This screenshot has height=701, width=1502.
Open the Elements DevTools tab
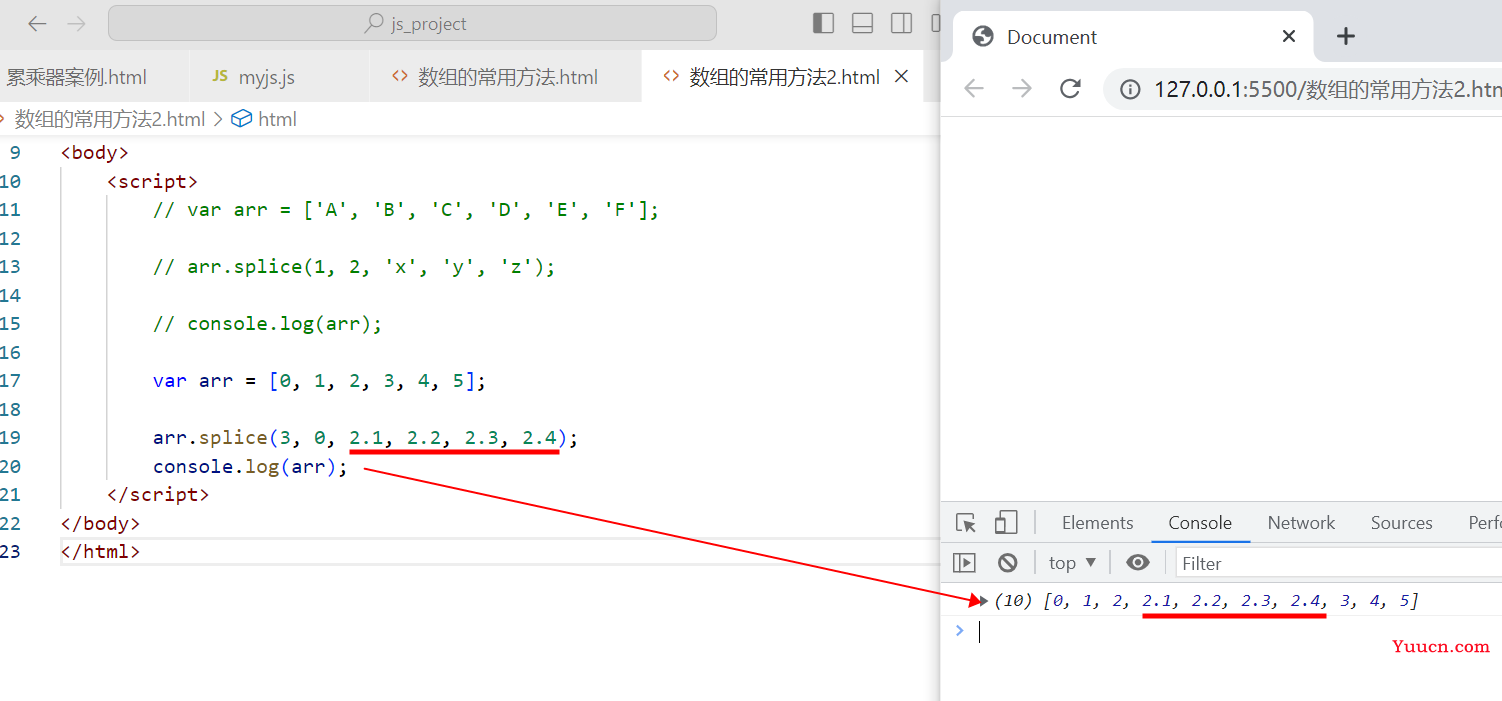(1097, 523)
